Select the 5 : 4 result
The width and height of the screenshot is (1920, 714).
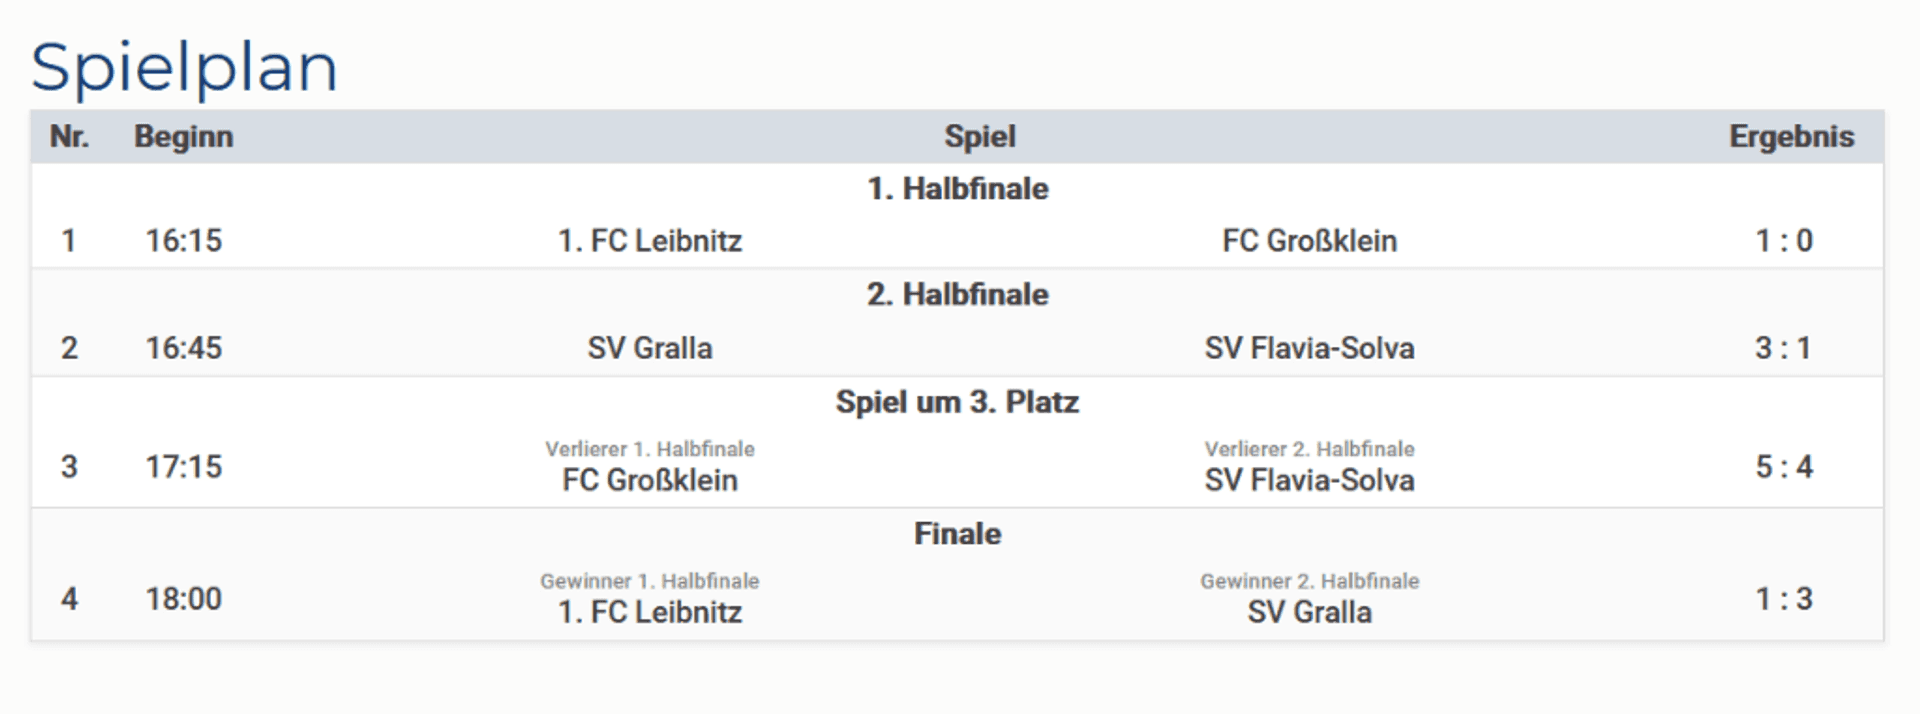point(1784,467)
